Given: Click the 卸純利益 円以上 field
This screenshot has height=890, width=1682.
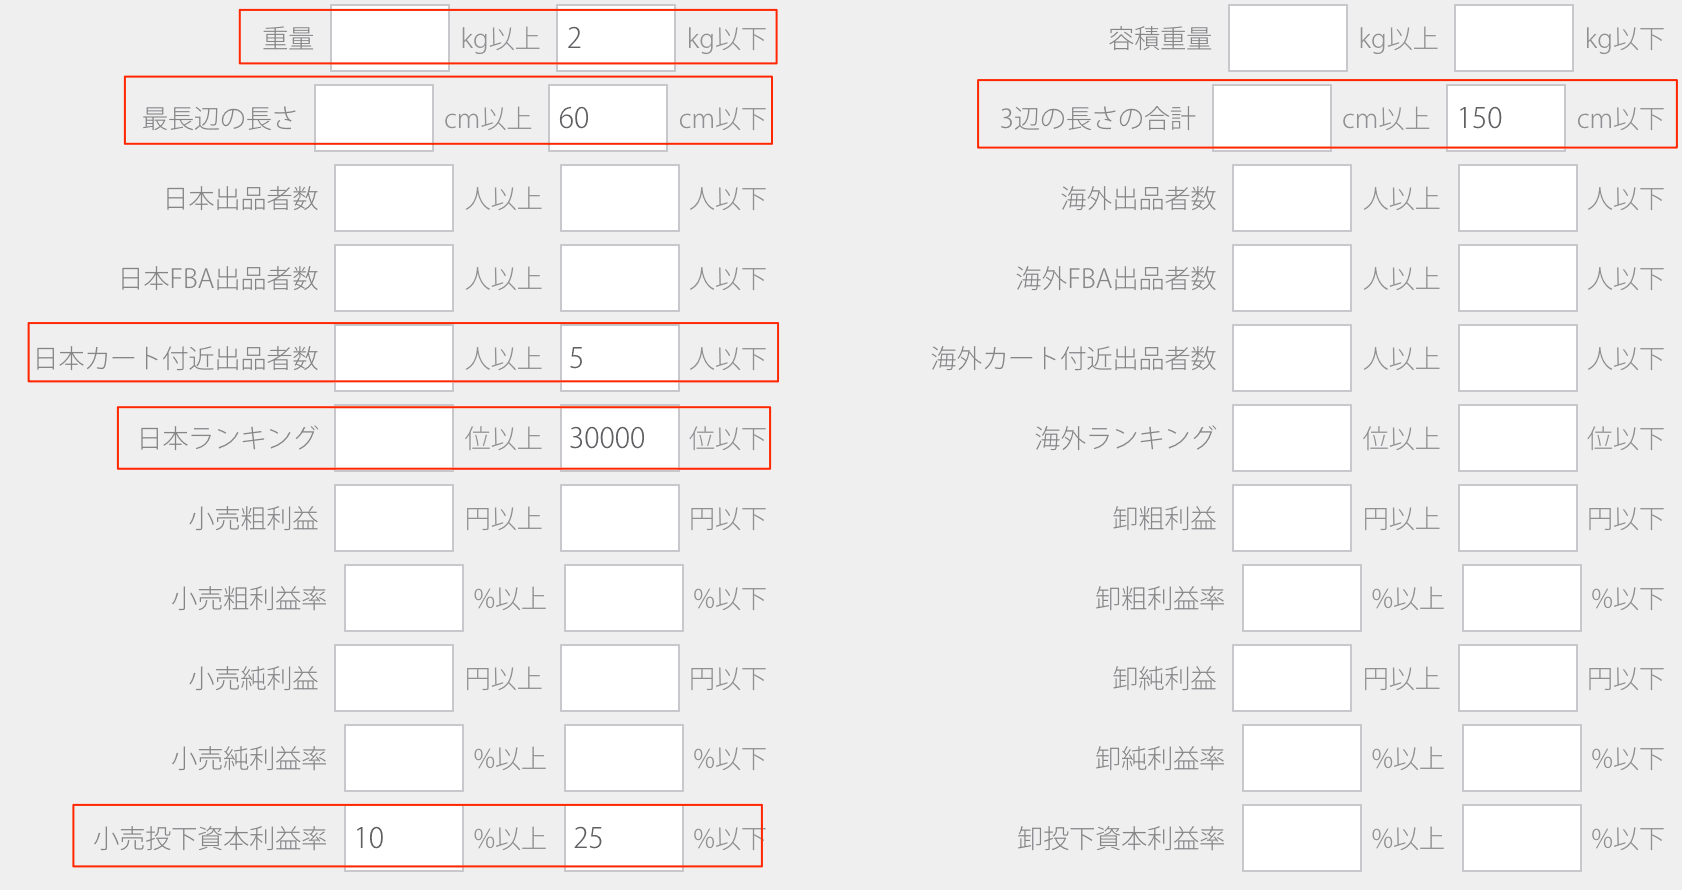Looking at the screenshot, I should (x=1291, y=678).
